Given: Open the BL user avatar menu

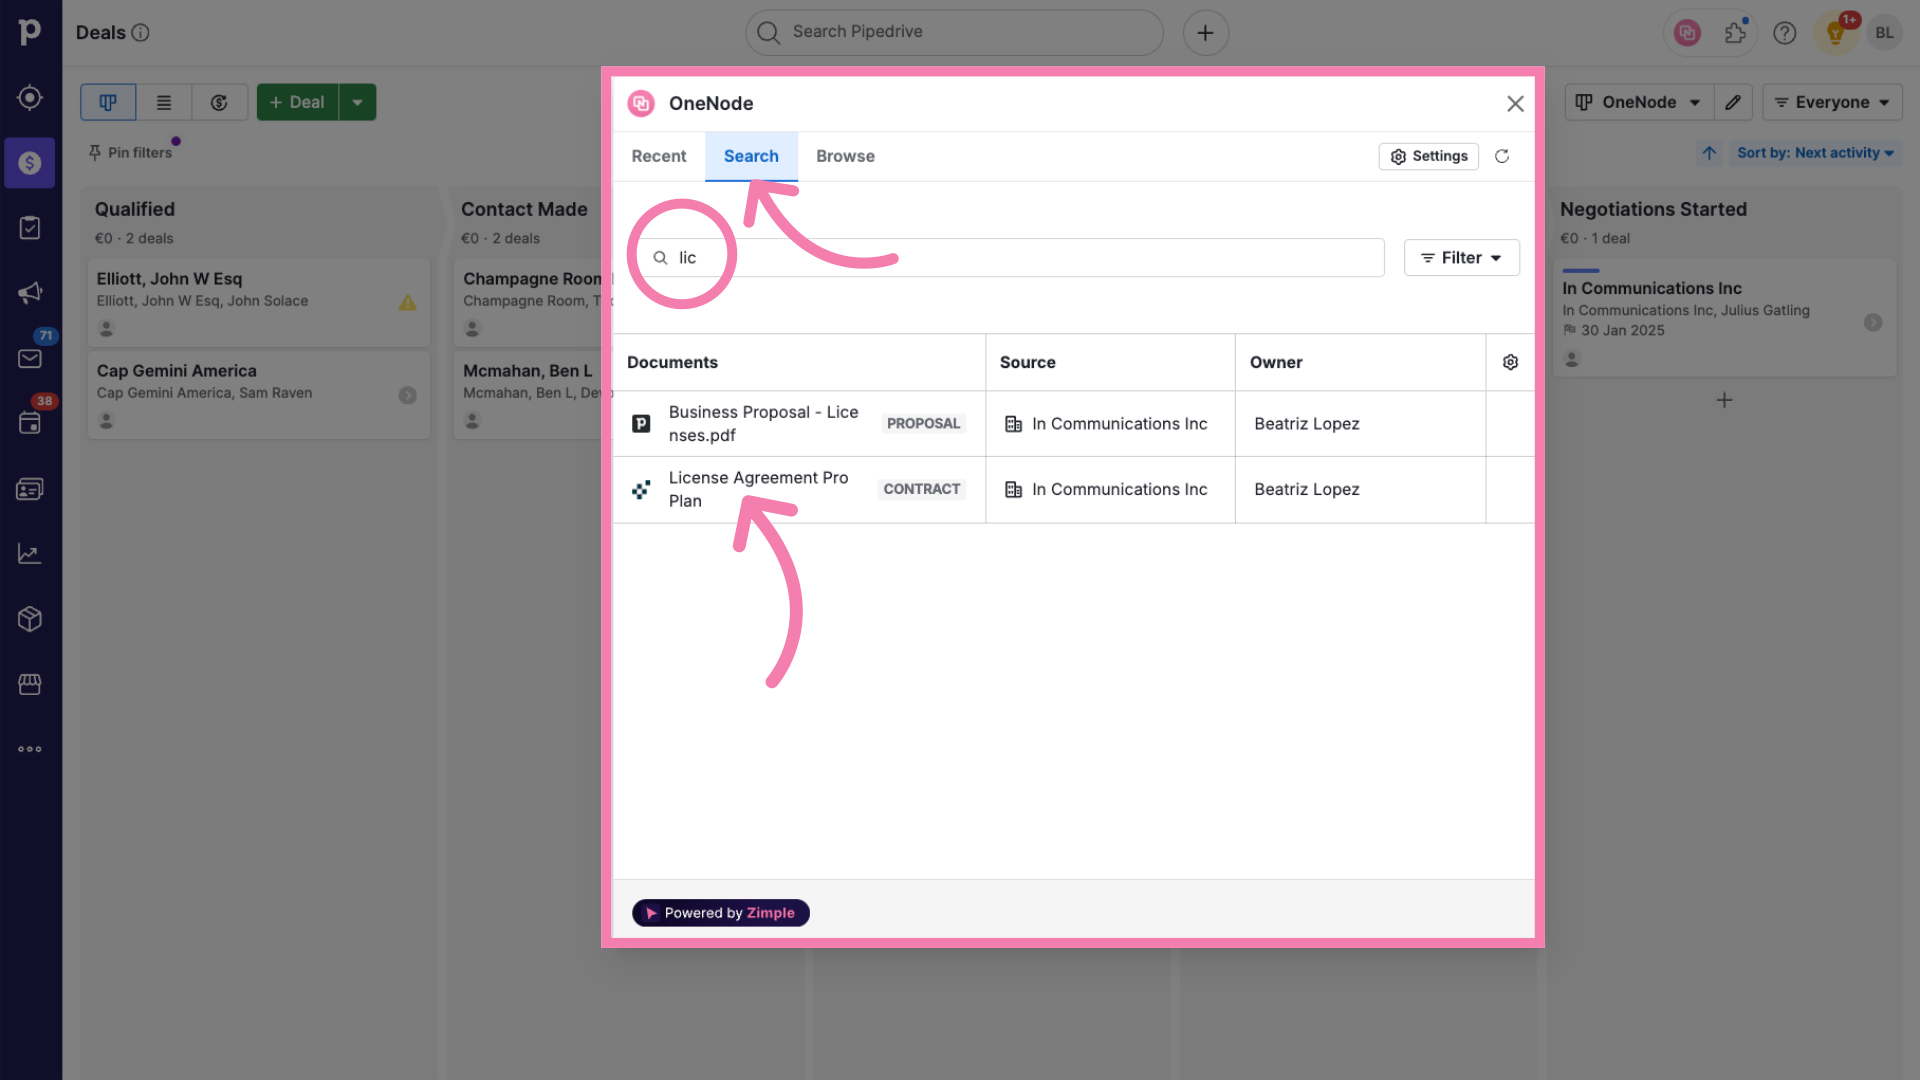Looking at the screenshot, I should point(1884,33).
